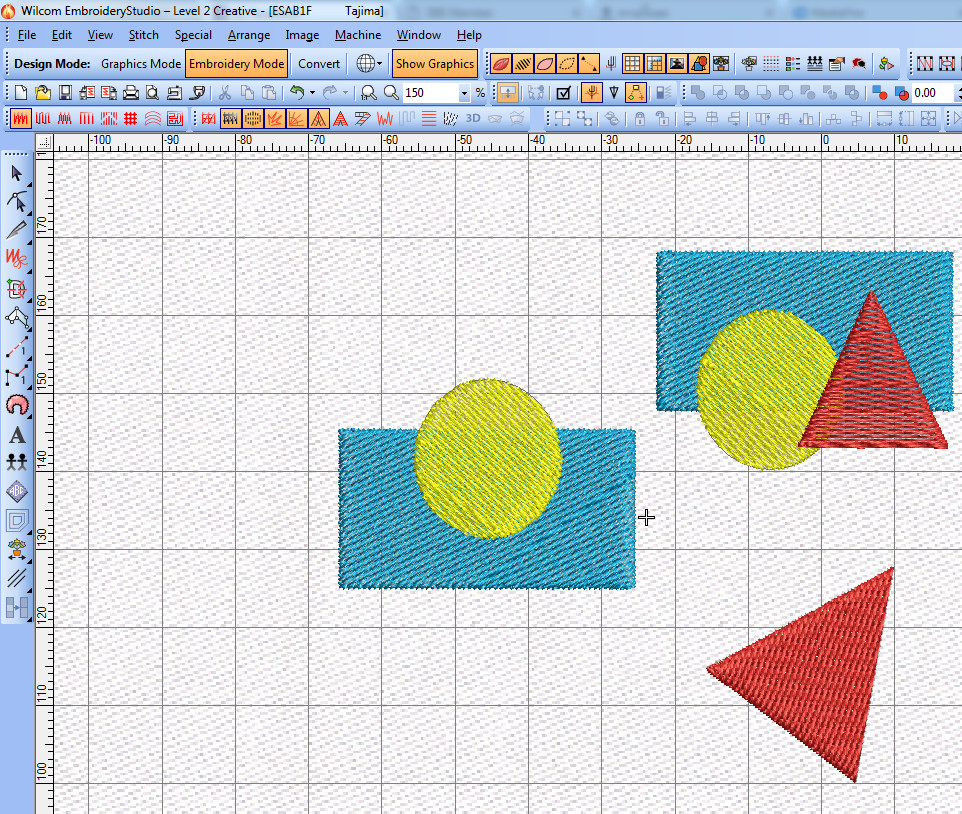Expand the red fur-shaped tool flyout

coord(28,416)
